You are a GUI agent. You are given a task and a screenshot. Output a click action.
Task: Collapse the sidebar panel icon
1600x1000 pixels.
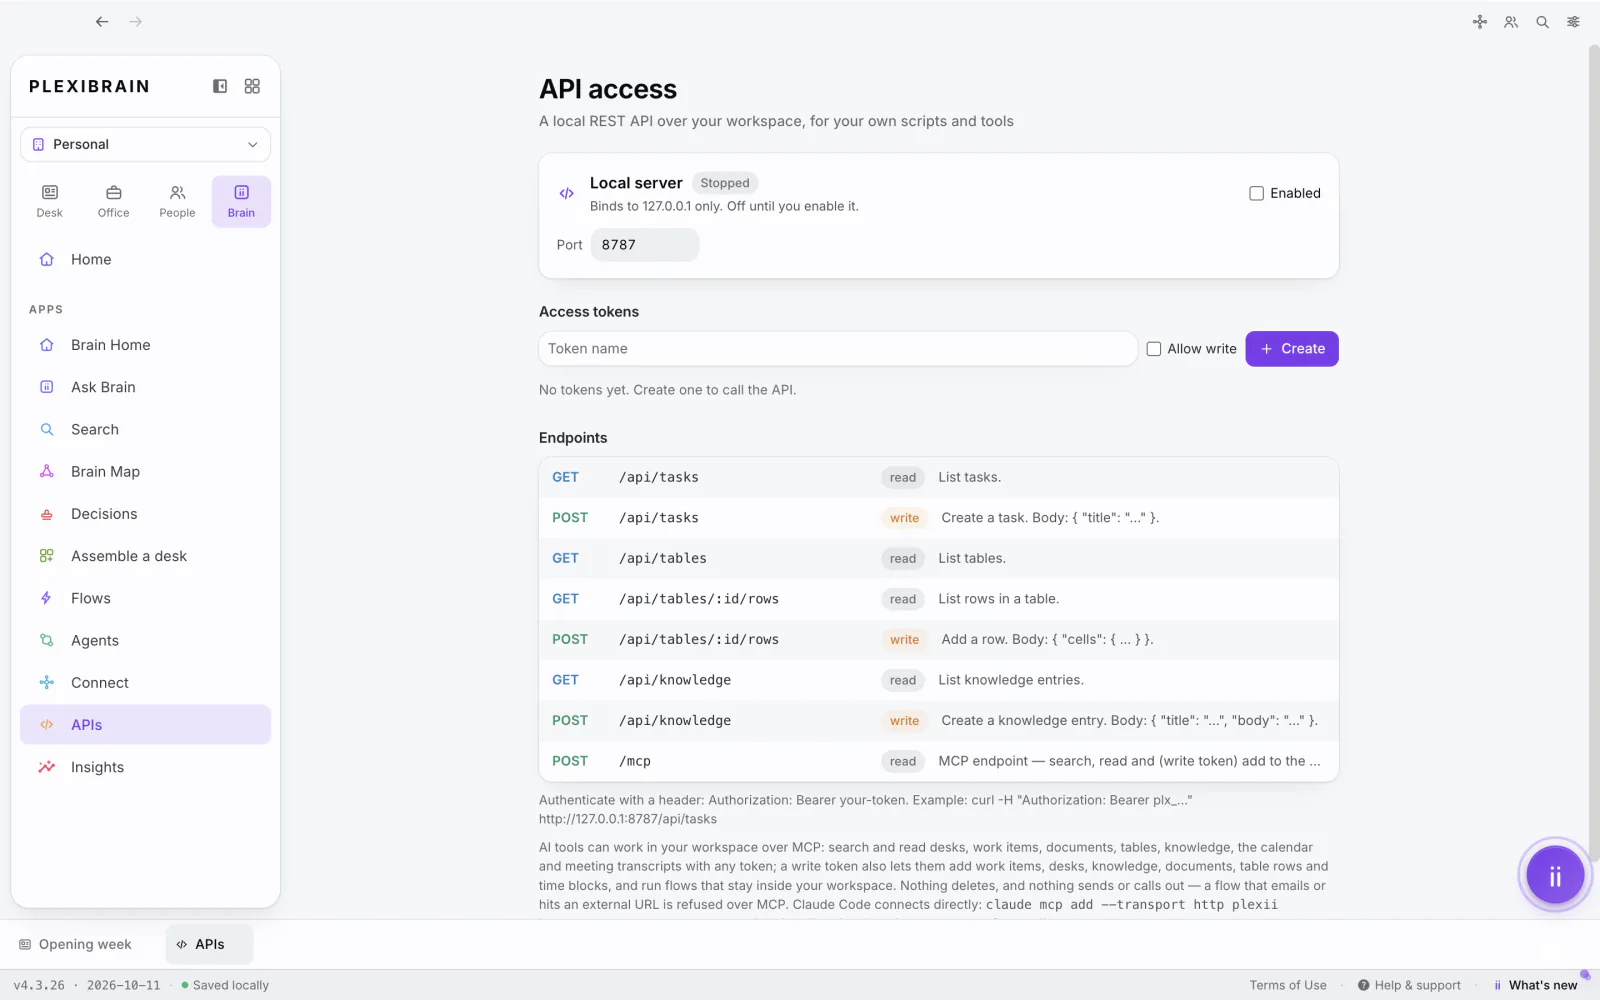pos(220,86)
